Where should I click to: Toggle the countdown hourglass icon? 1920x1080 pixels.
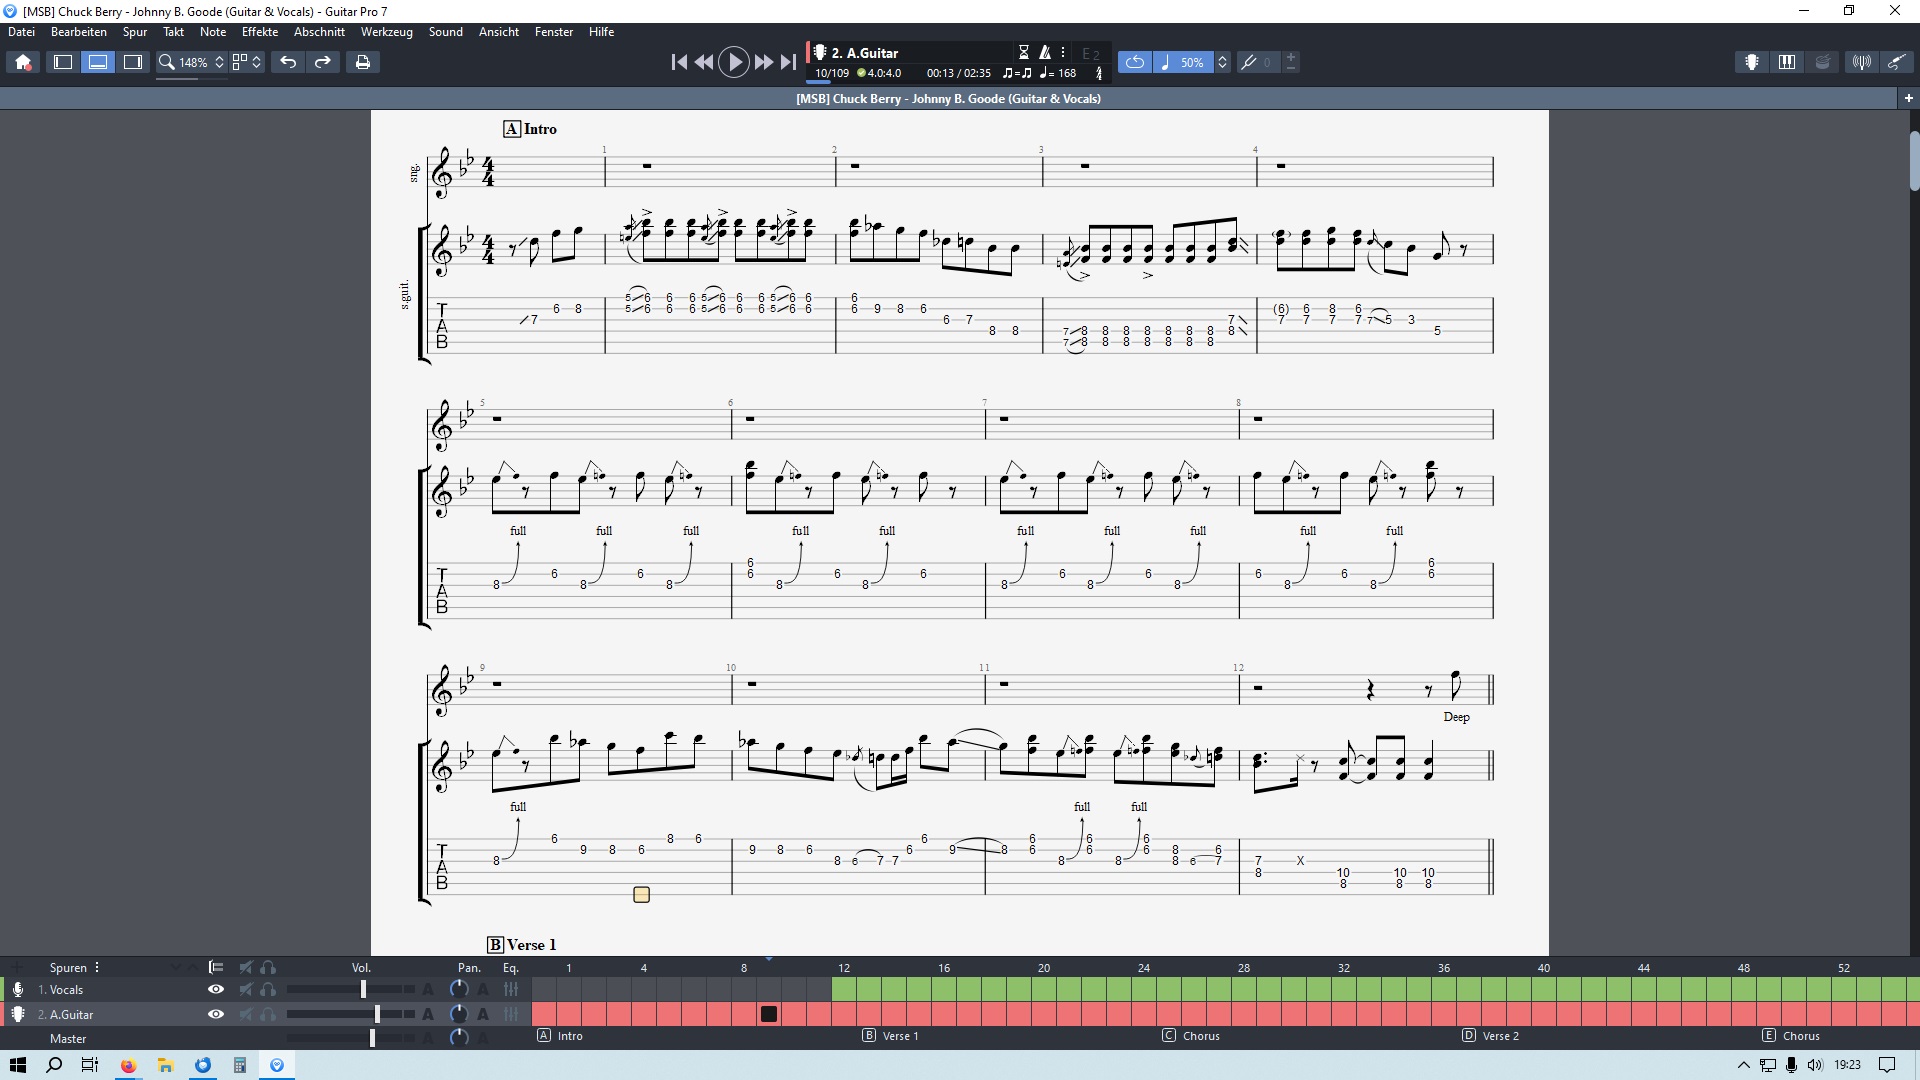click(1023, 52)
